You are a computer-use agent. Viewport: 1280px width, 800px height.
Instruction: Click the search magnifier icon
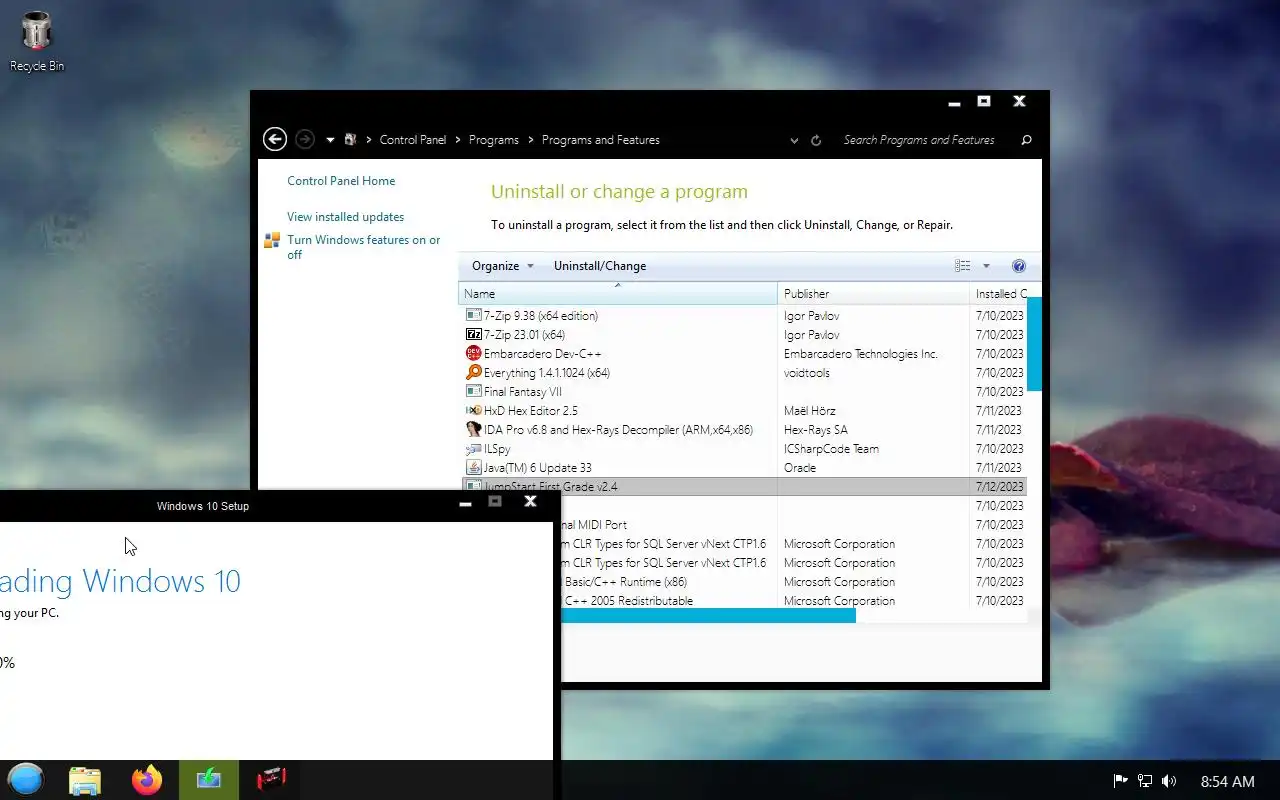(1026, 140)
